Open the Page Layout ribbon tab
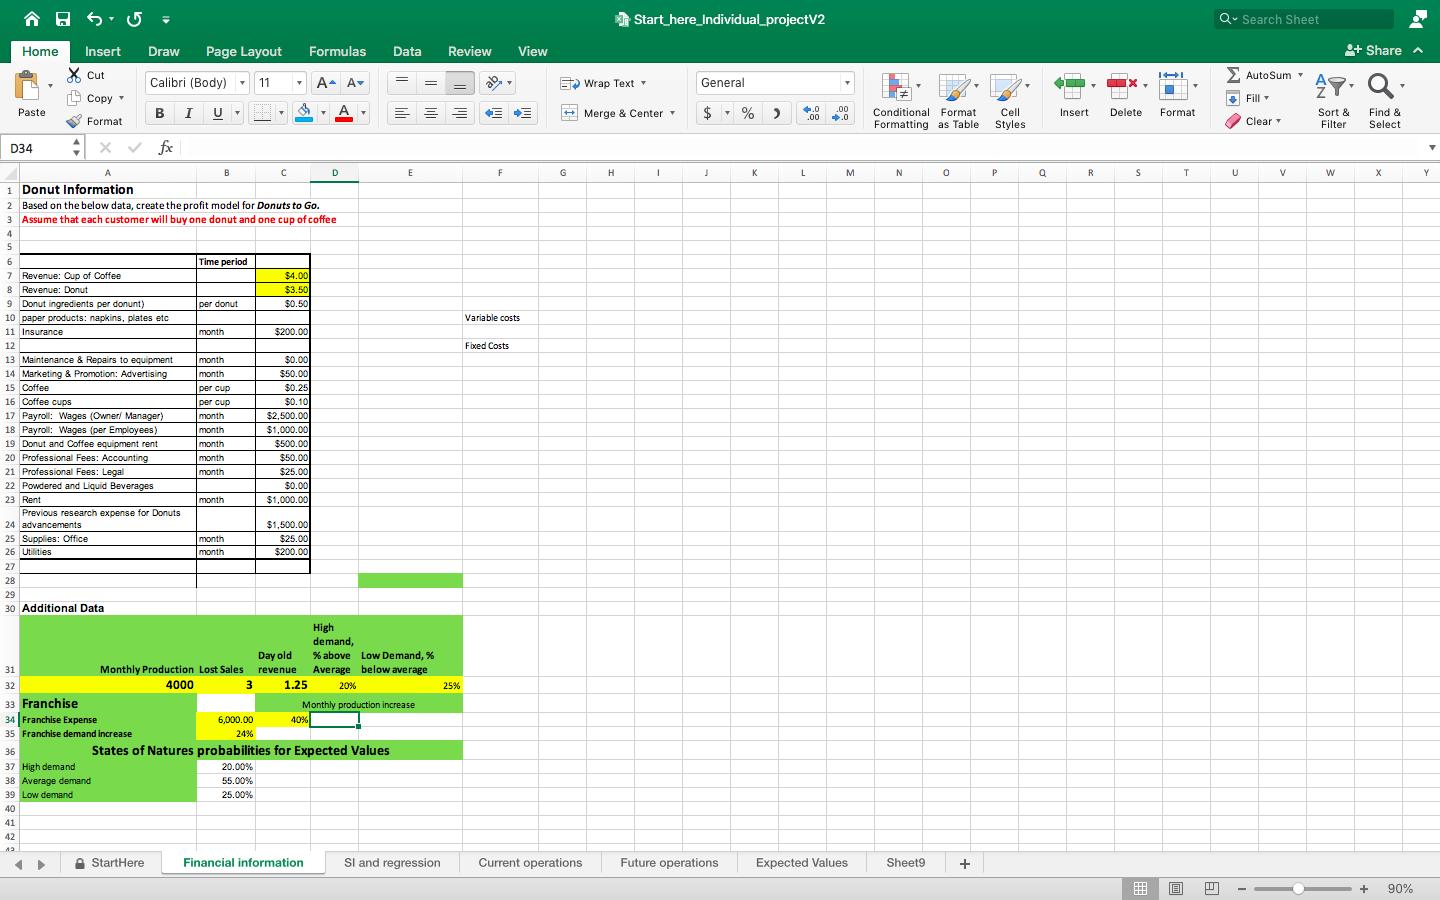 coord(244,51)
